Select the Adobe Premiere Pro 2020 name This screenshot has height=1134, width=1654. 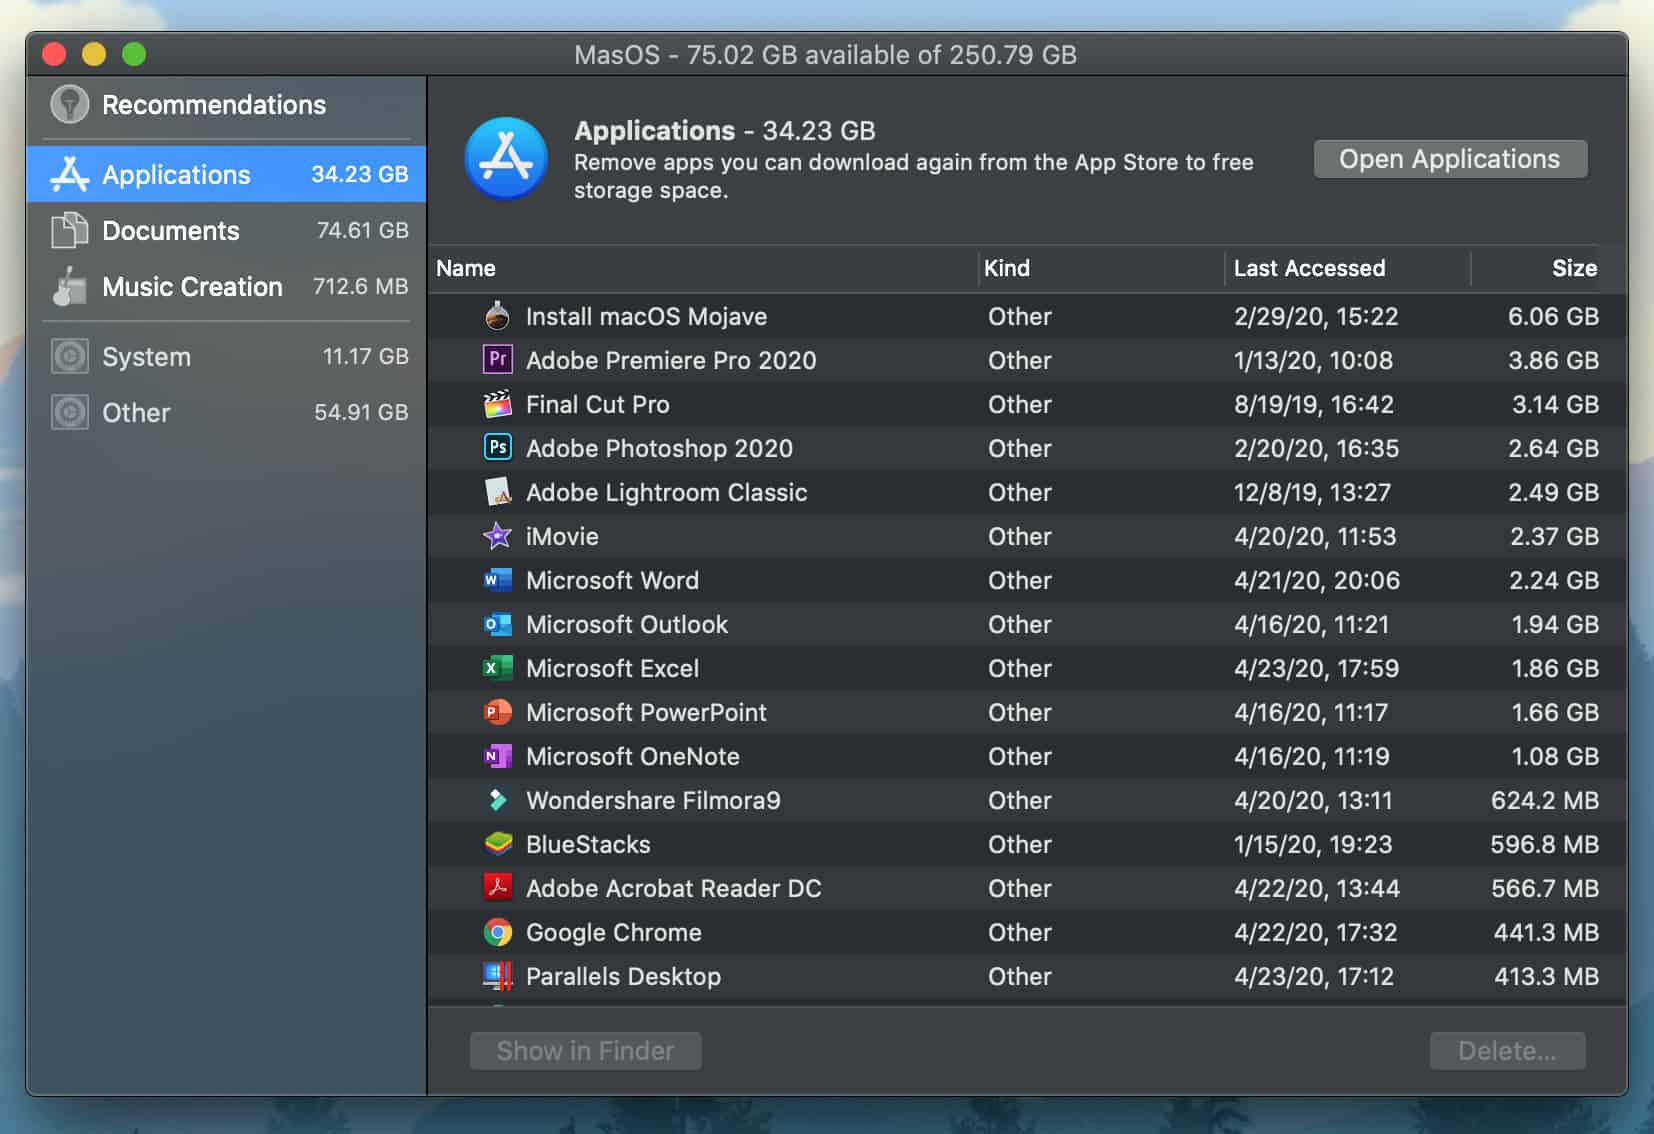[671, 360]
